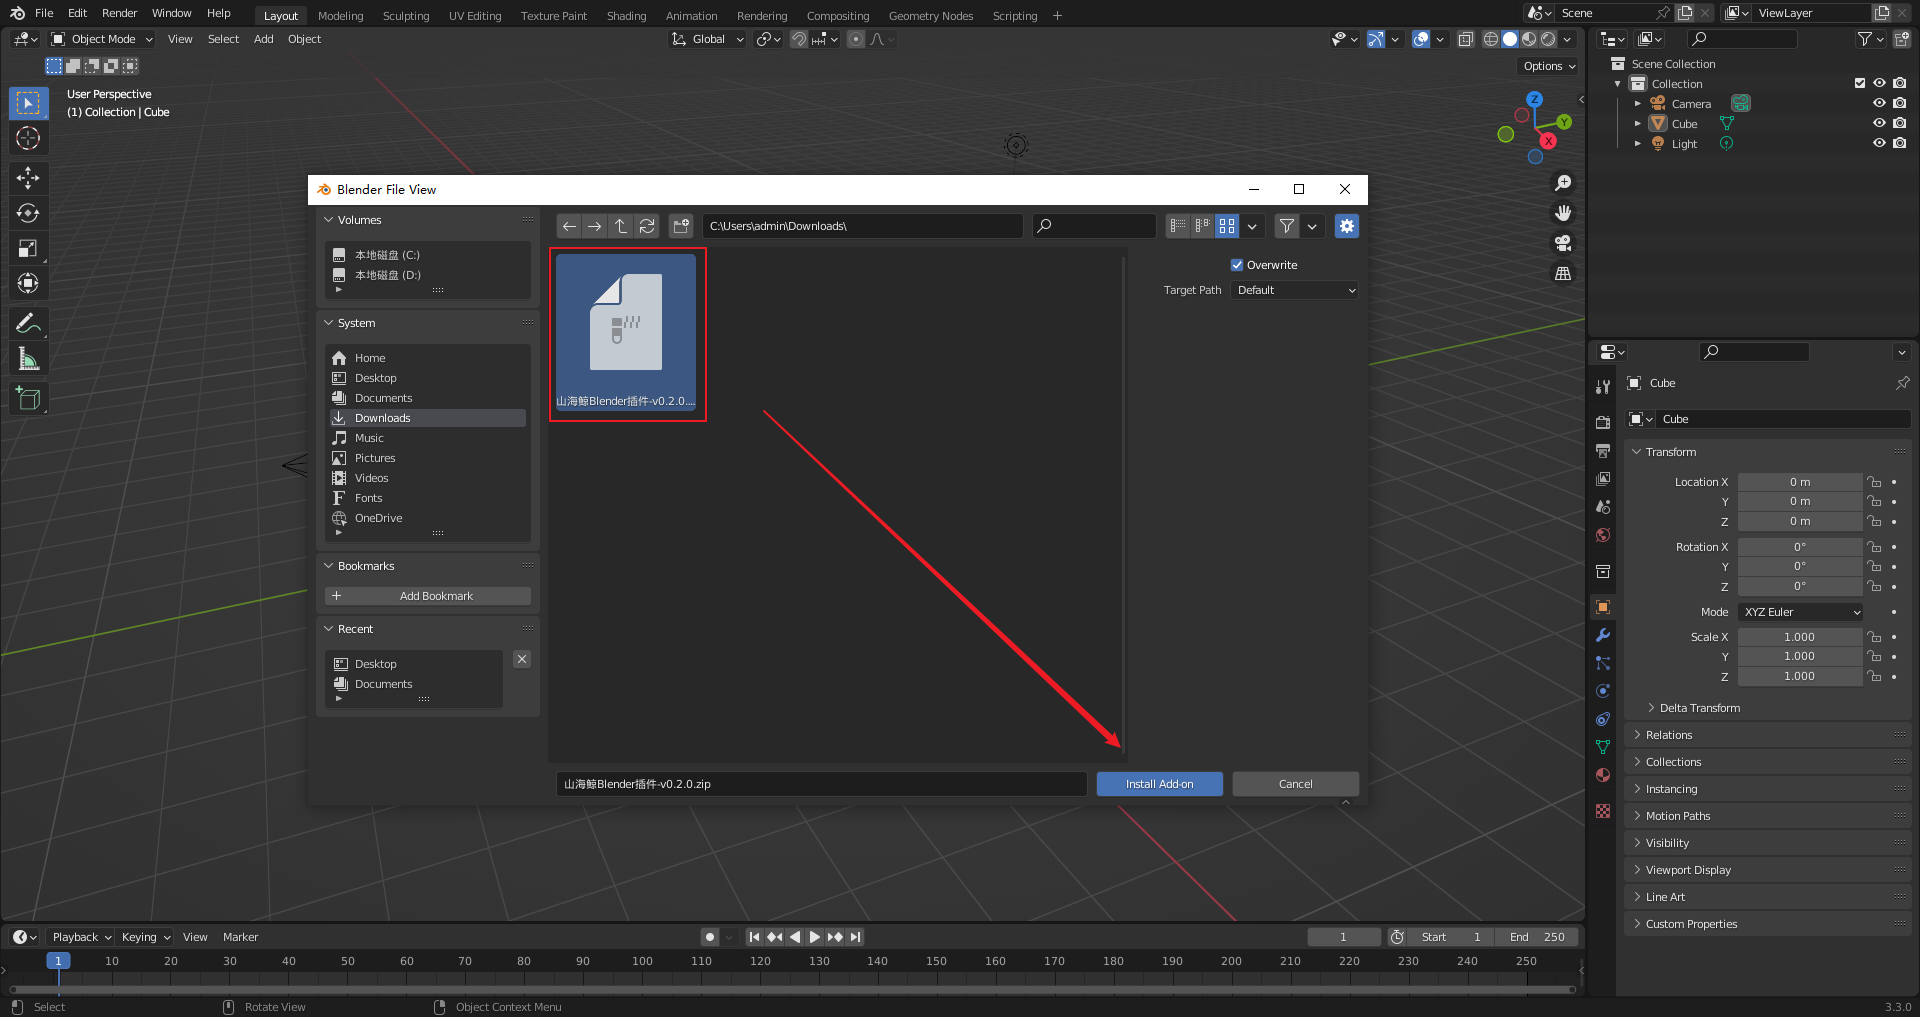Viewport: 1920px width, 1017px height.
Task: Open Object Mode dropdown
Action: 102,39
